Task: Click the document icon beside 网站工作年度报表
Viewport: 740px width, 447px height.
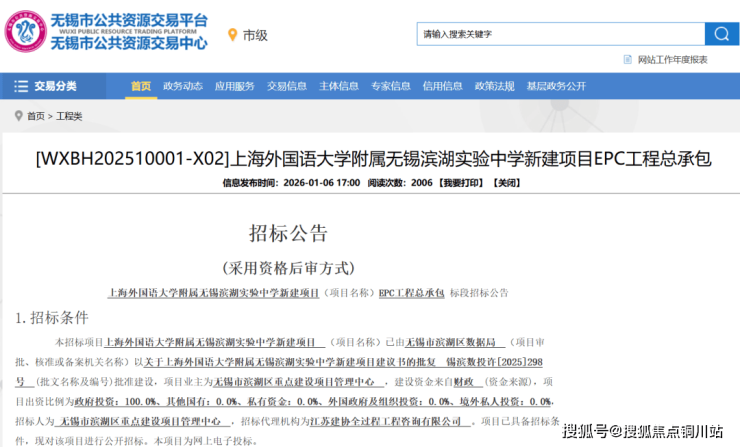Action: pos(628,59)
